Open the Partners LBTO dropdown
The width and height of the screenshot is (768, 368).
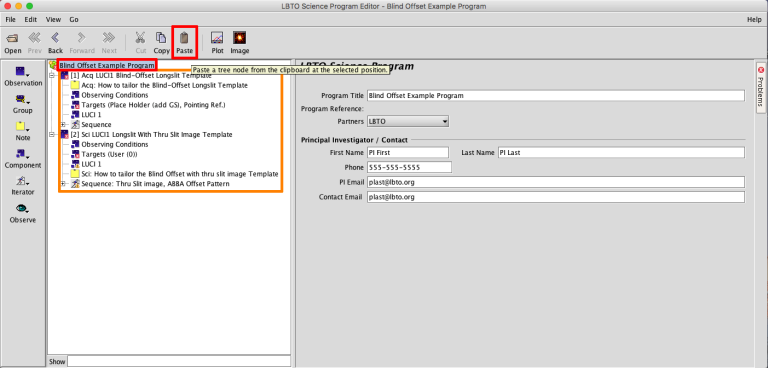point(408,121)
